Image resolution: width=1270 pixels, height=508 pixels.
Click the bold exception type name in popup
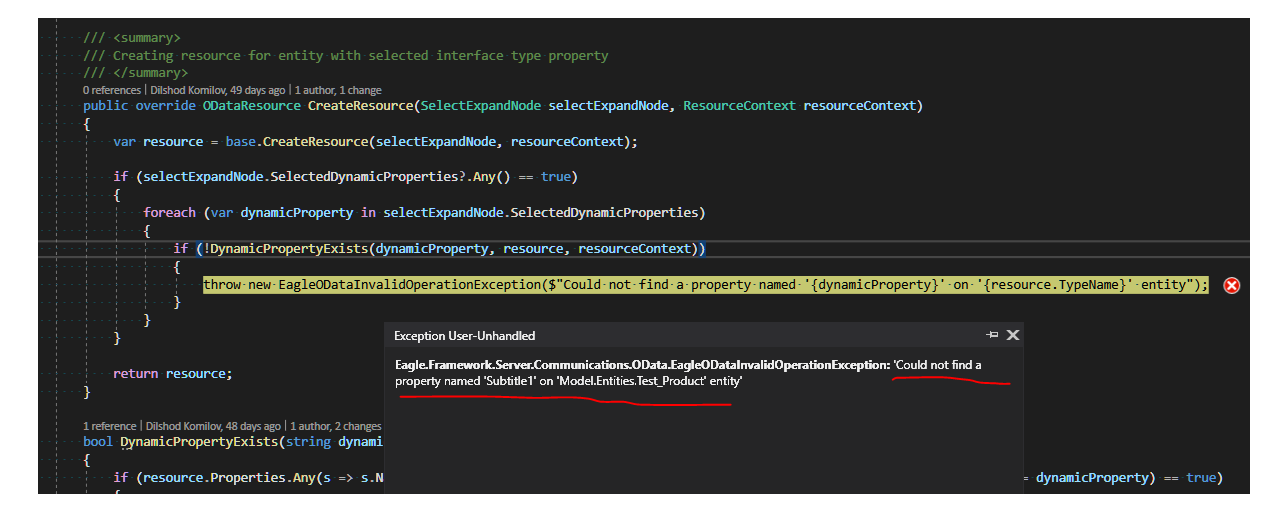[641, 365]
